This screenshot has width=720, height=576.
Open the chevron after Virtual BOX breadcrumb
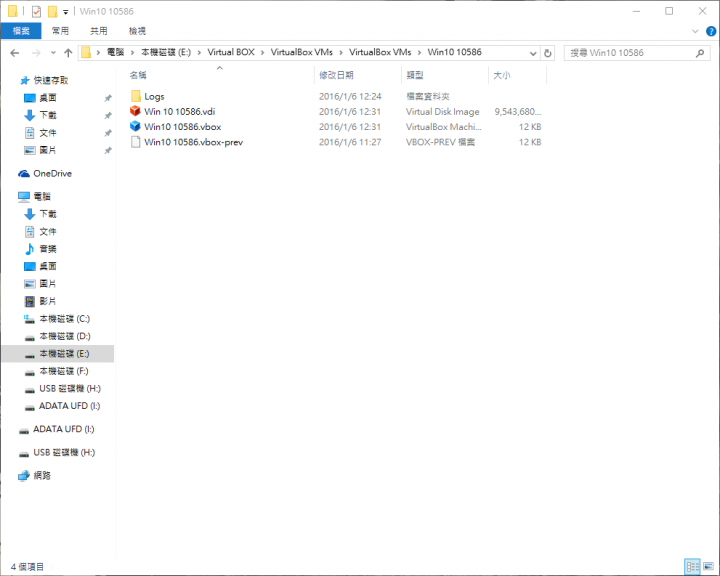(263, 53)
